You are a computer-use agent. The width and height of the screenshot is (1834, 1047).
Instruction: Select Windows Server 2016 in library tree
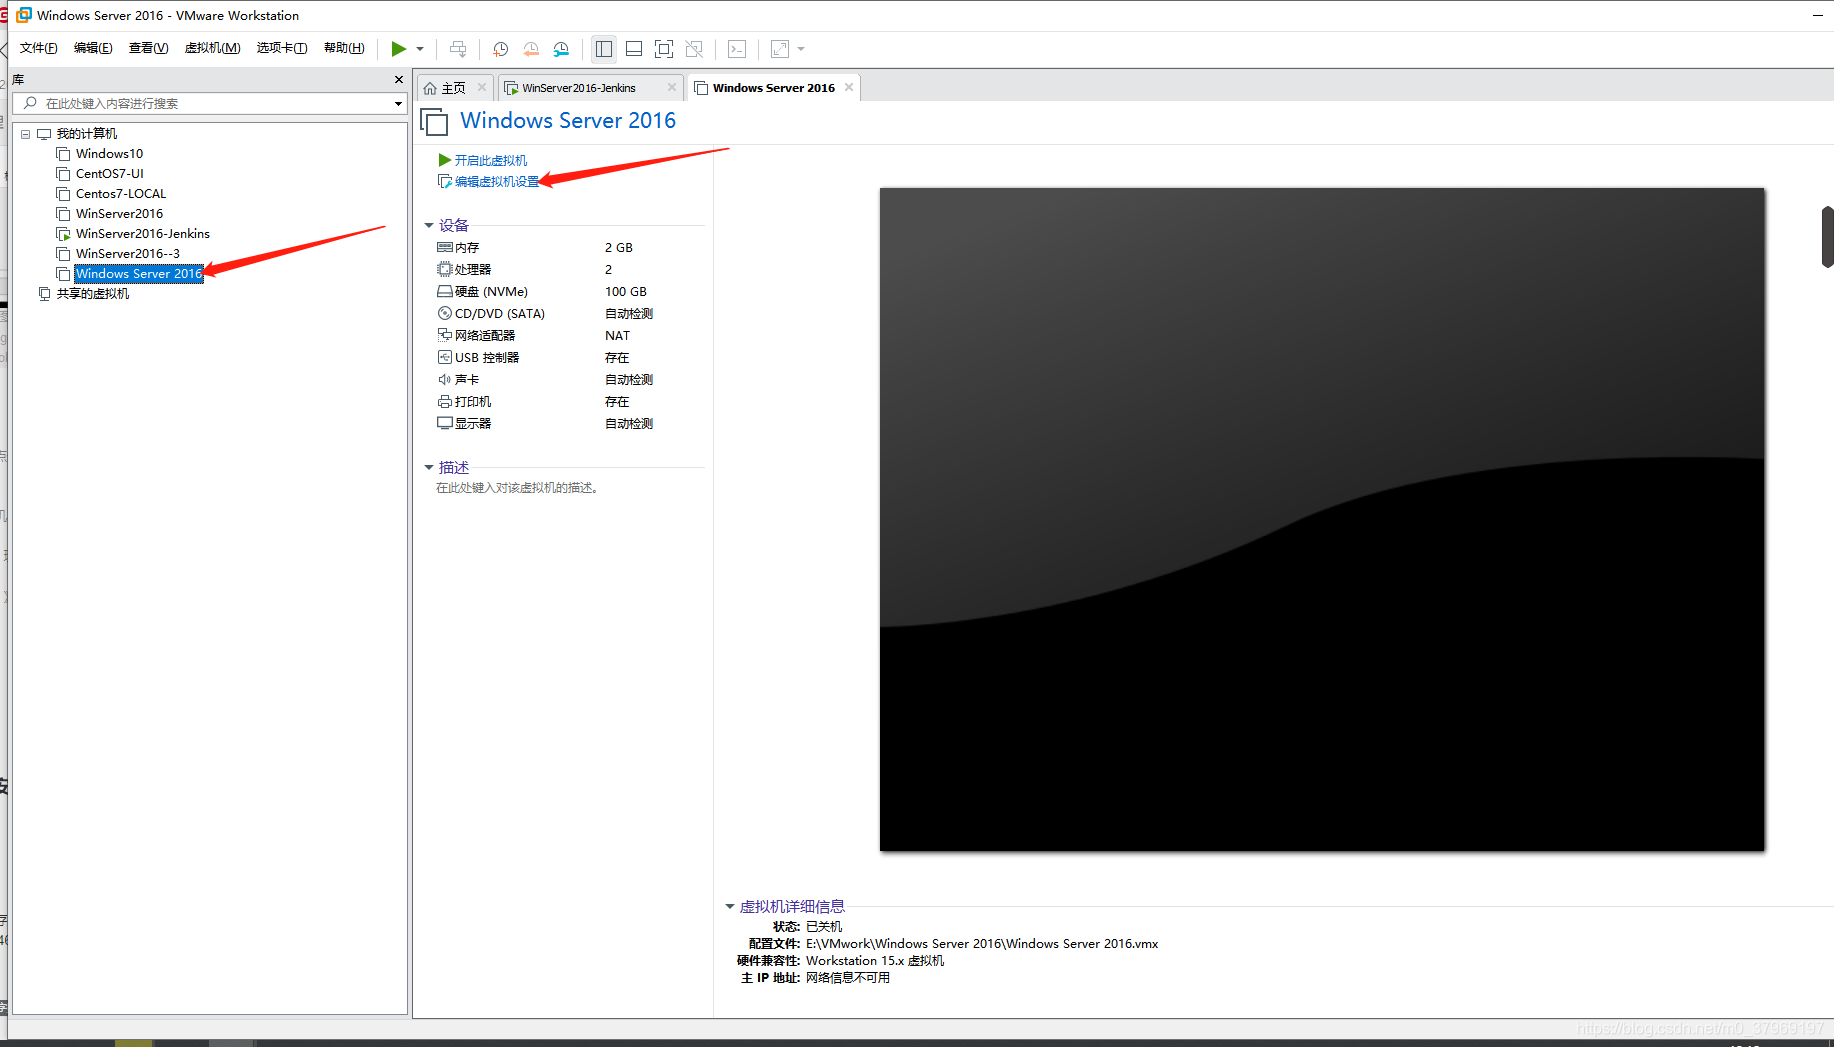click(139, 274)
